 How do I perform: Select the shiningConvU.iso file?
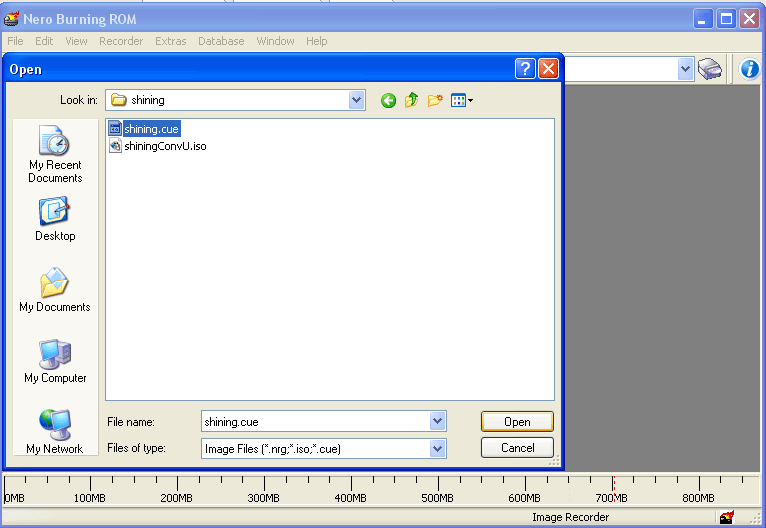(164, 146)
